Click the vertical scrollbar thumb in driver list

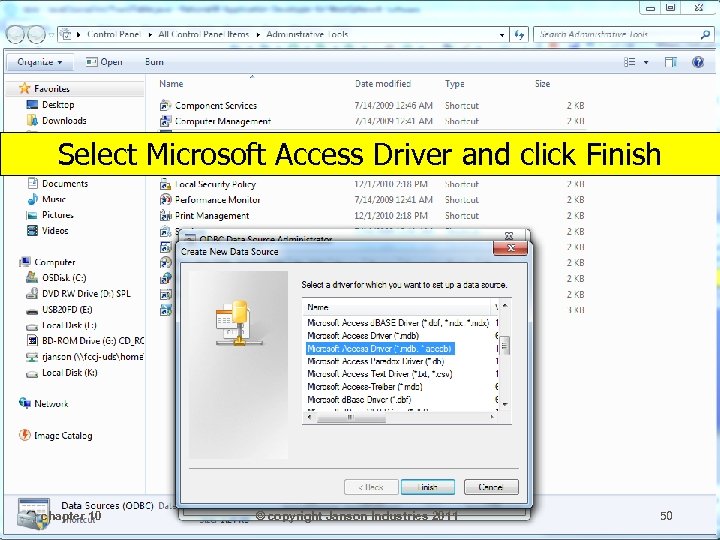[x=505, y=346]
